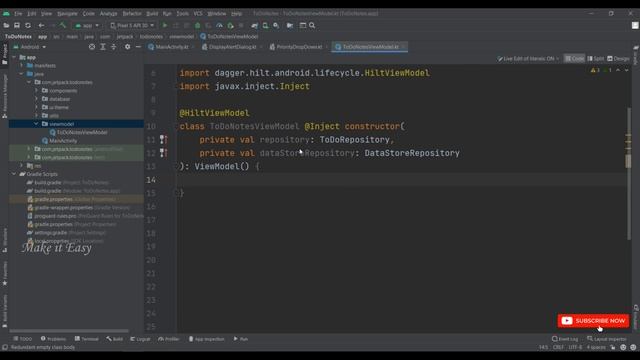Switch to PriorityDropDown.kt tab
Viewport: 640px width, 360px height.
[299, 47]
